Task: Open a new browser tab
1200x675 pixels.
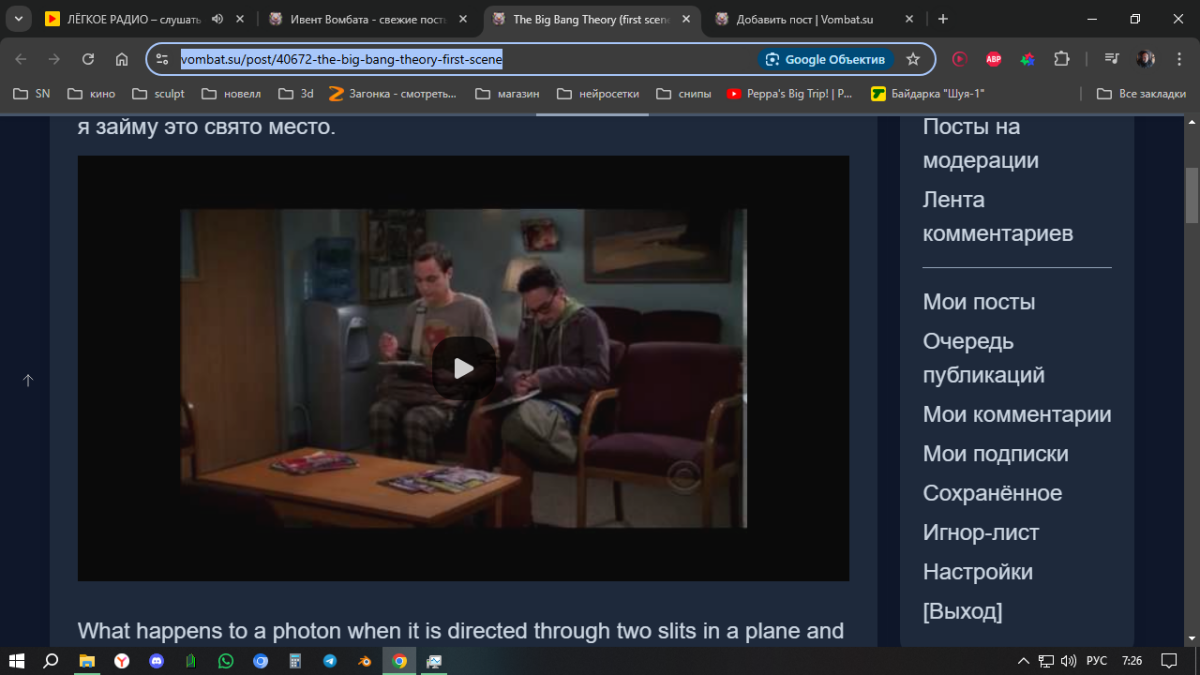Action: pyautogui.click(x=943, y=19)
